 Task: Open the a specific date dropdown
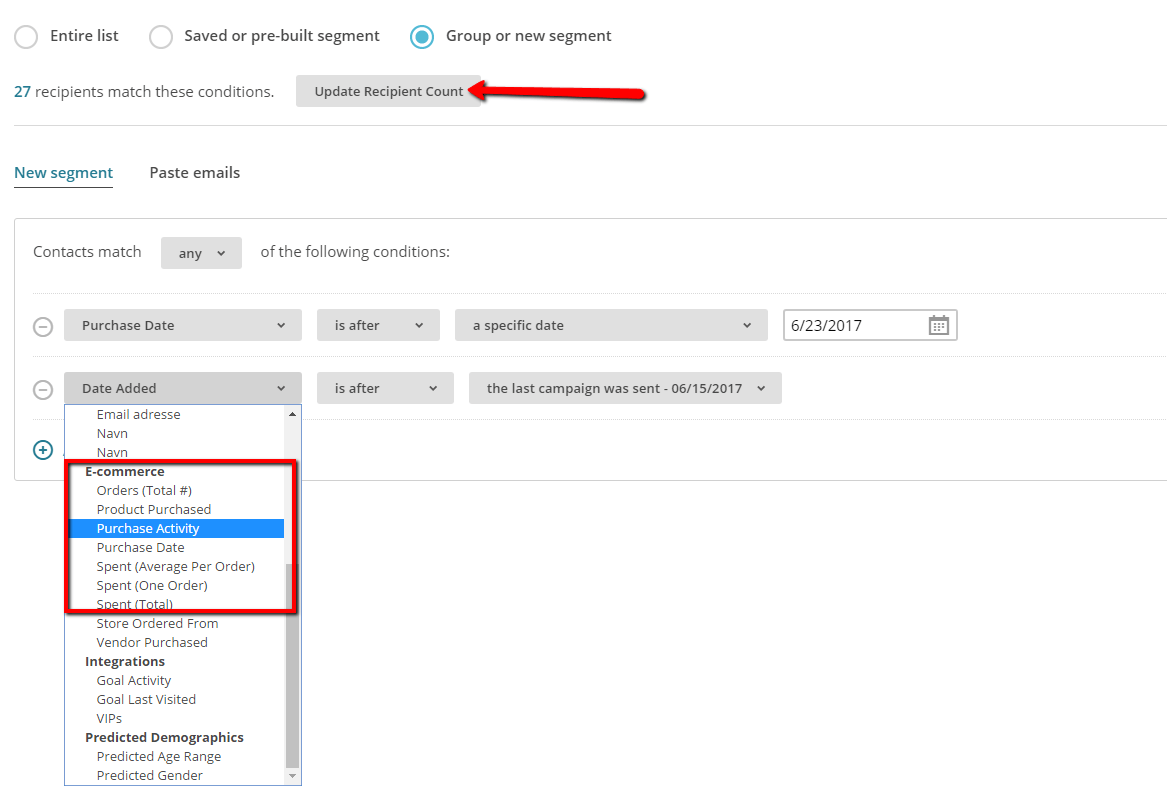click(x=611, y=325)
